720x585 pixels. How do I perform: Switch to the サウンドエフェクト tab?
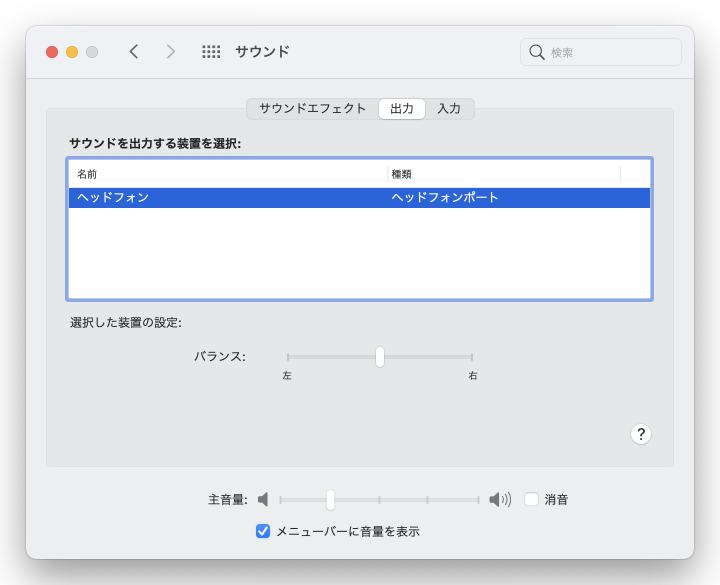click(313, 109)
